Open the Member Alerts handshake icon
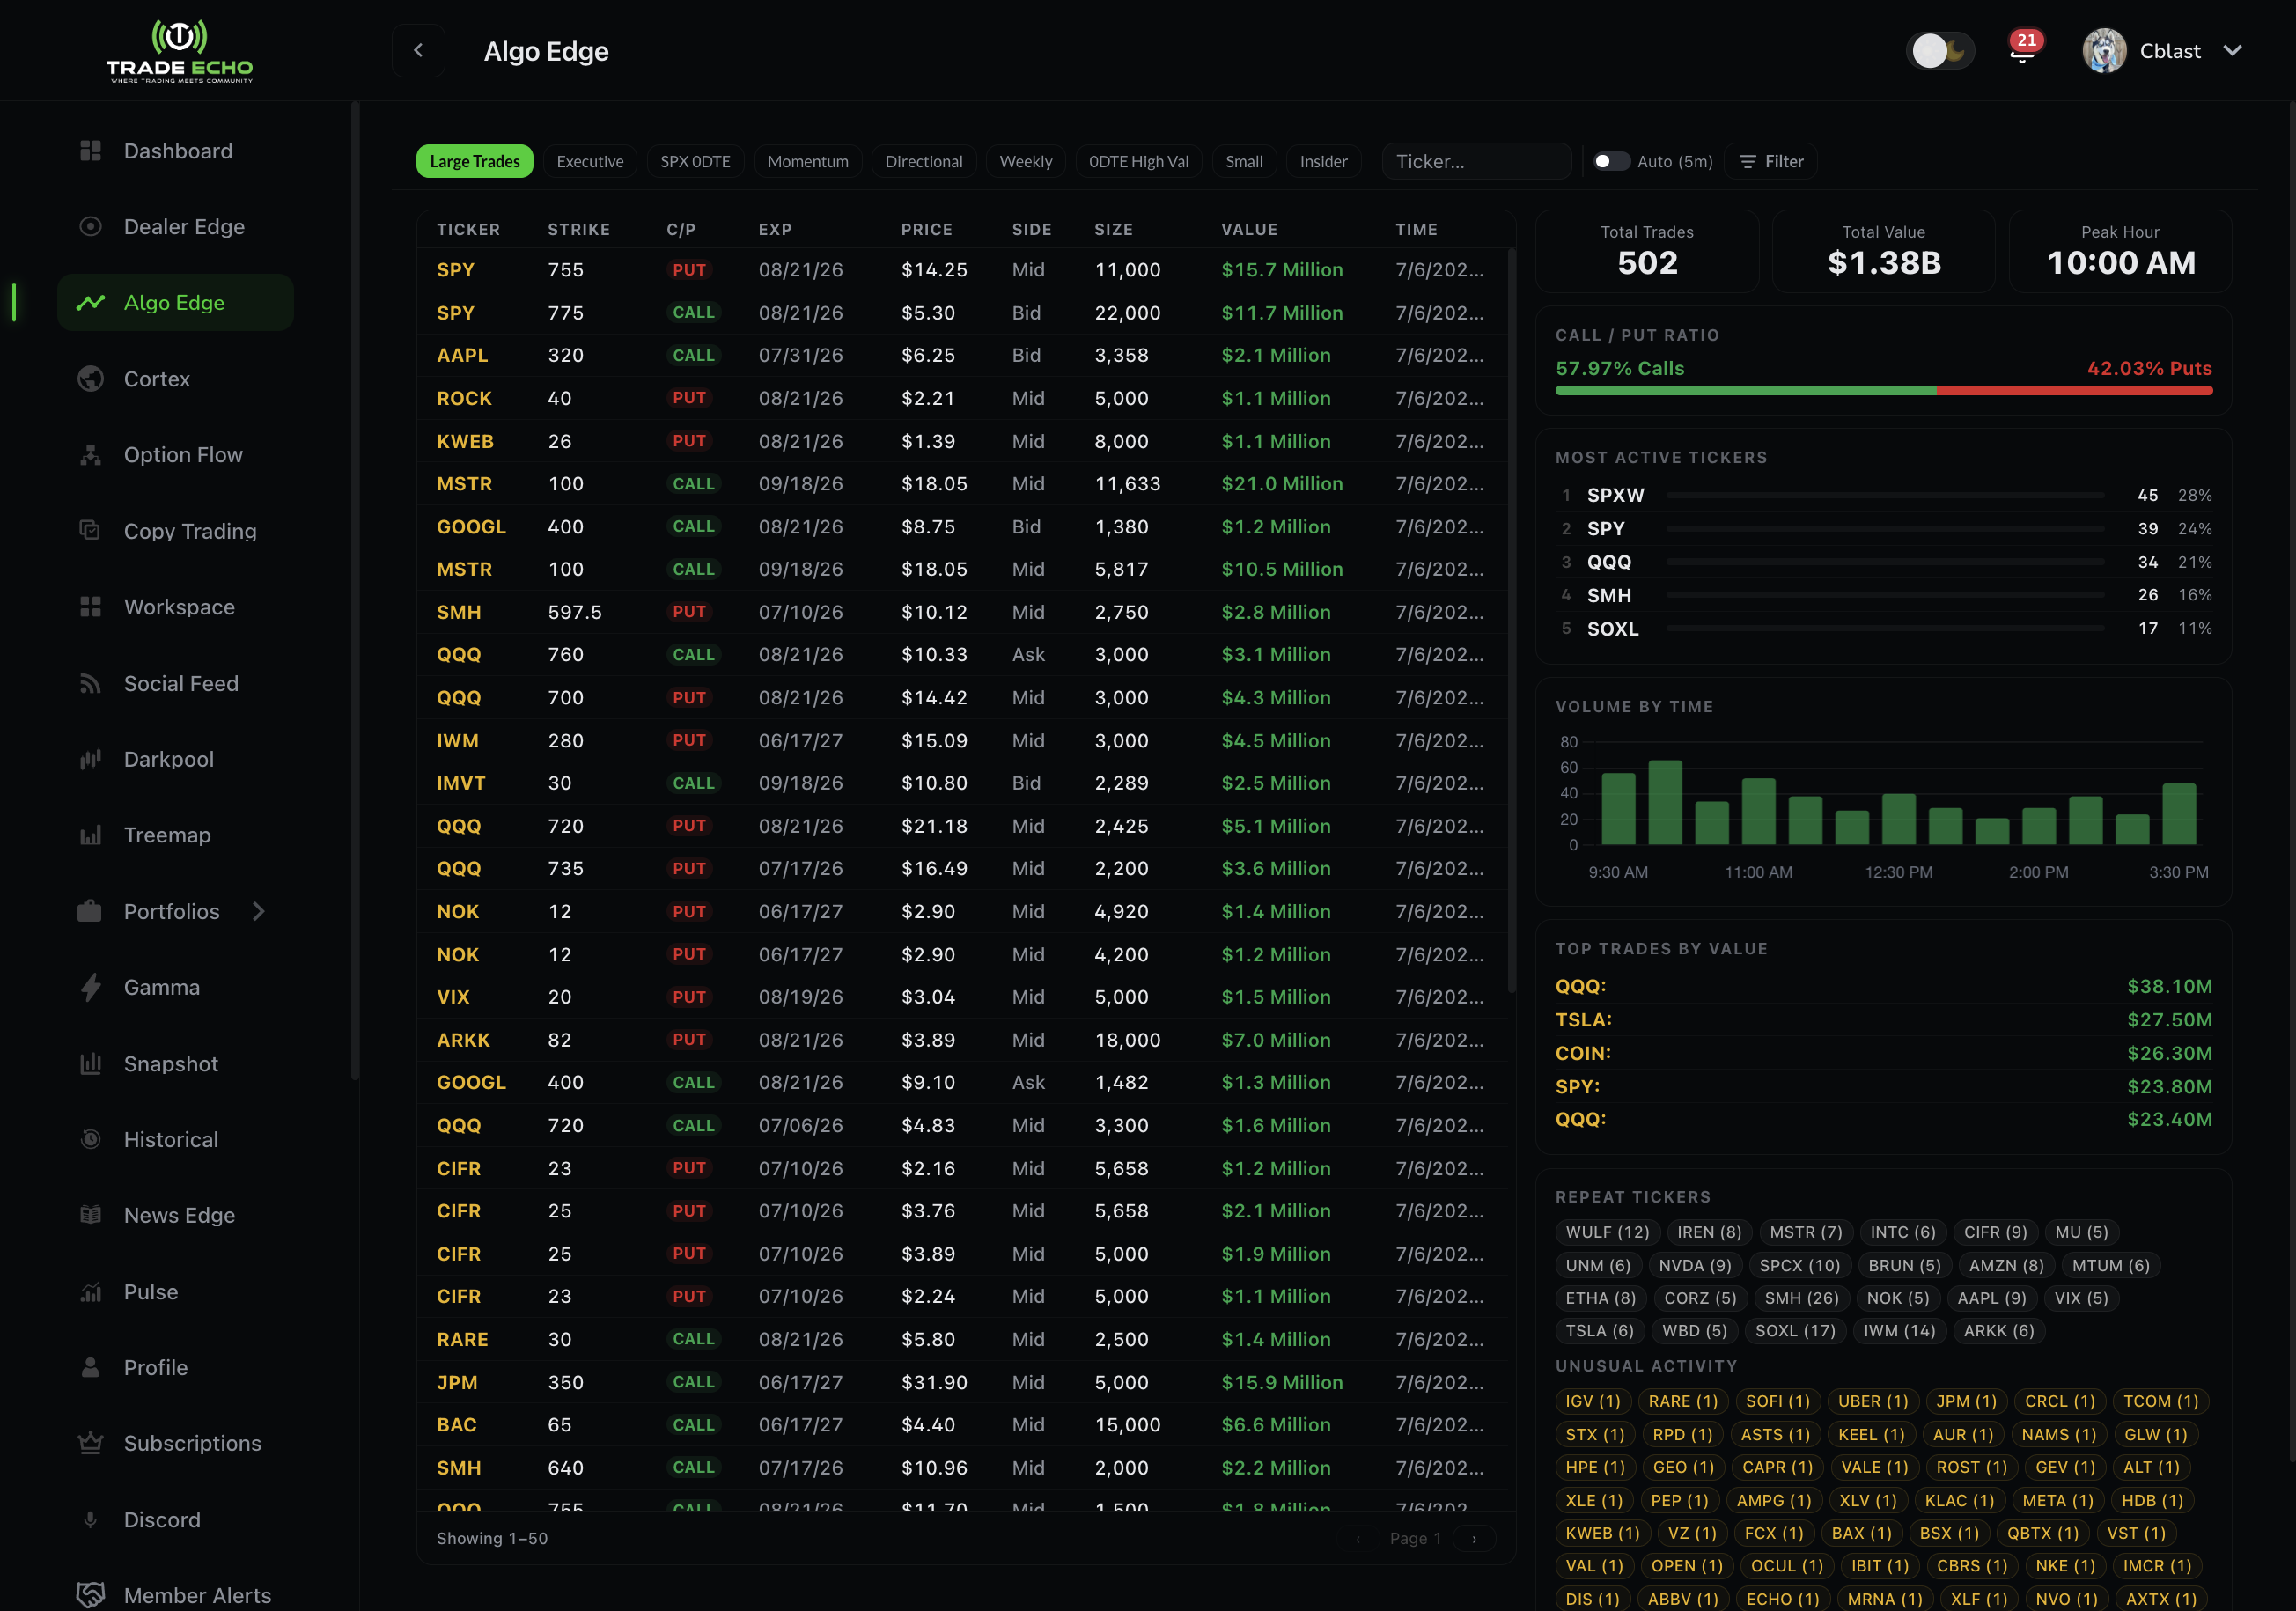Viewport: 2296px width, 1611px height. coord(90,1595)
